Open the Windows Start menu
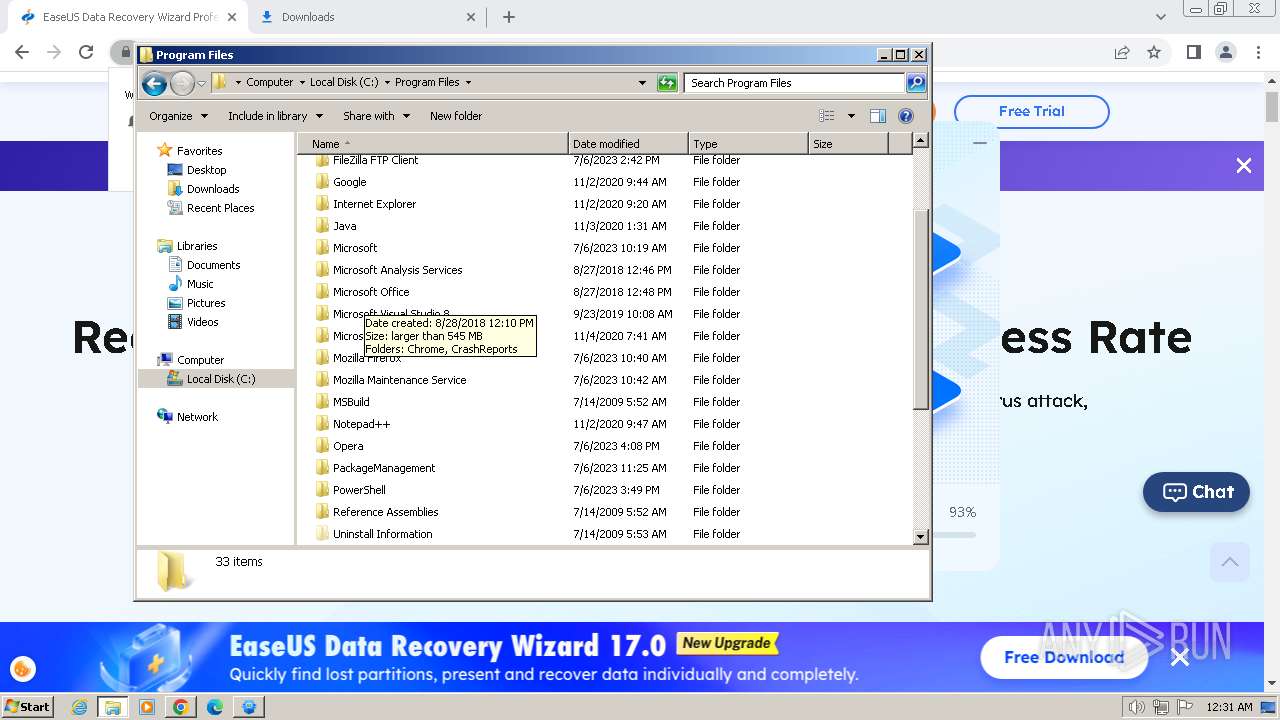Viewport: 1280px width, 720px height. 27,706
